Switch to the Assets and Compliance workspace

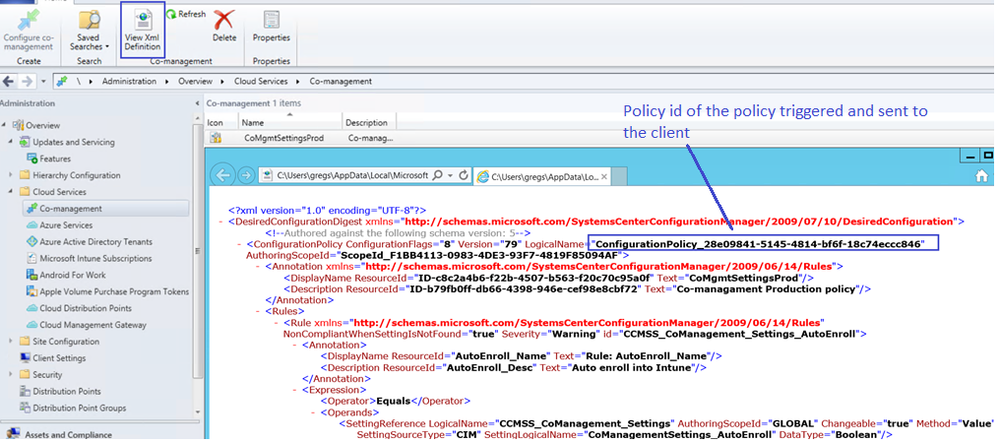[x=68, y=435]
